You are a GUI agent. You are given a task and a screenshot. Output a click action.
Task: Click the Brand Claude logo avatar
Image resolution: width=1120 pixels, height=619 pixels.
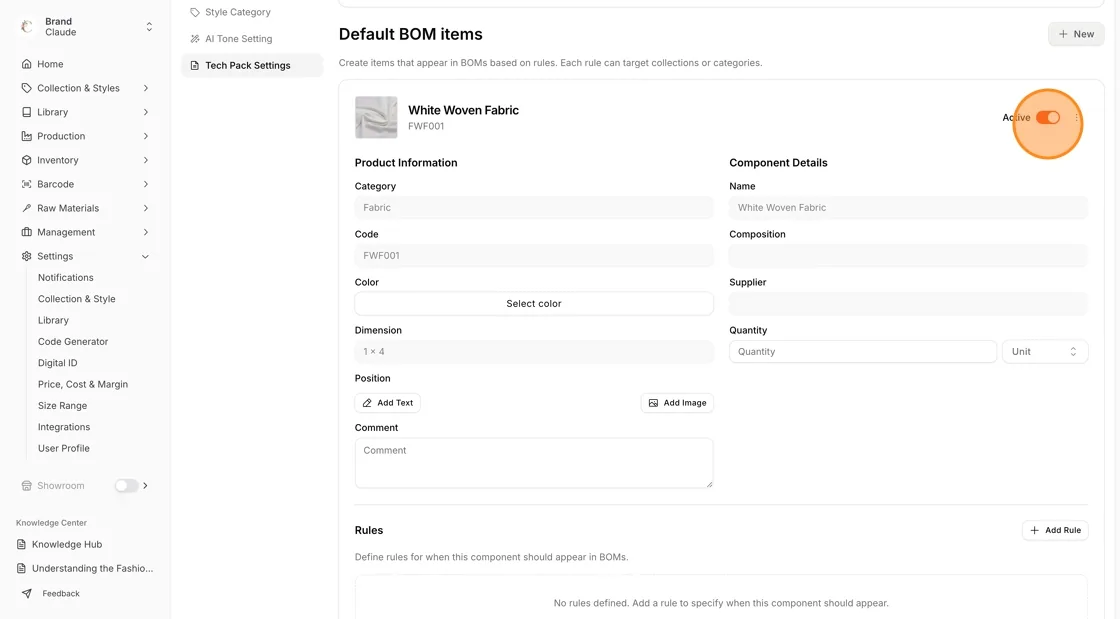point(27,26)
